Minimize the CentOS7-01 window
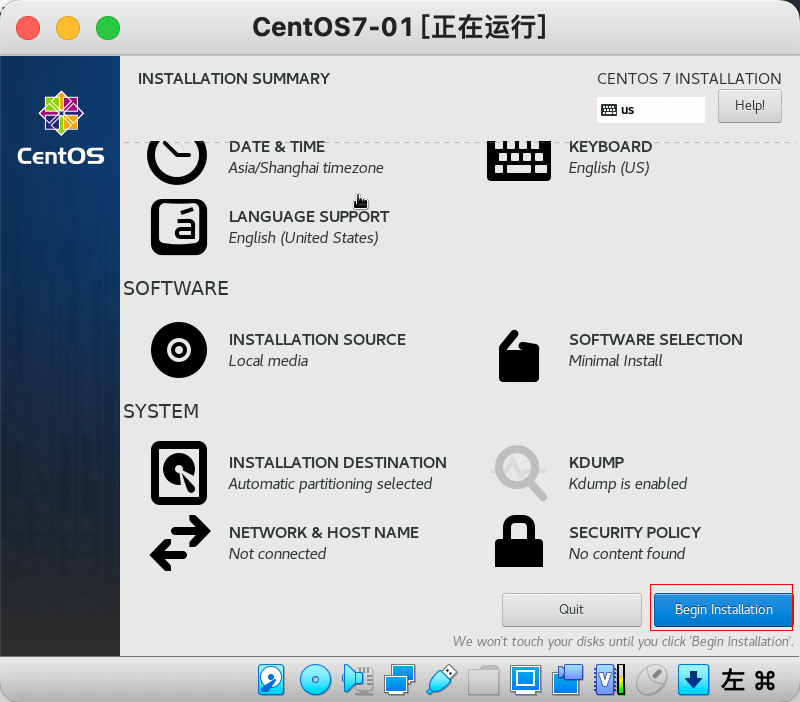Image resolution: width=800 pixels, height=702 pixels. 68,28
